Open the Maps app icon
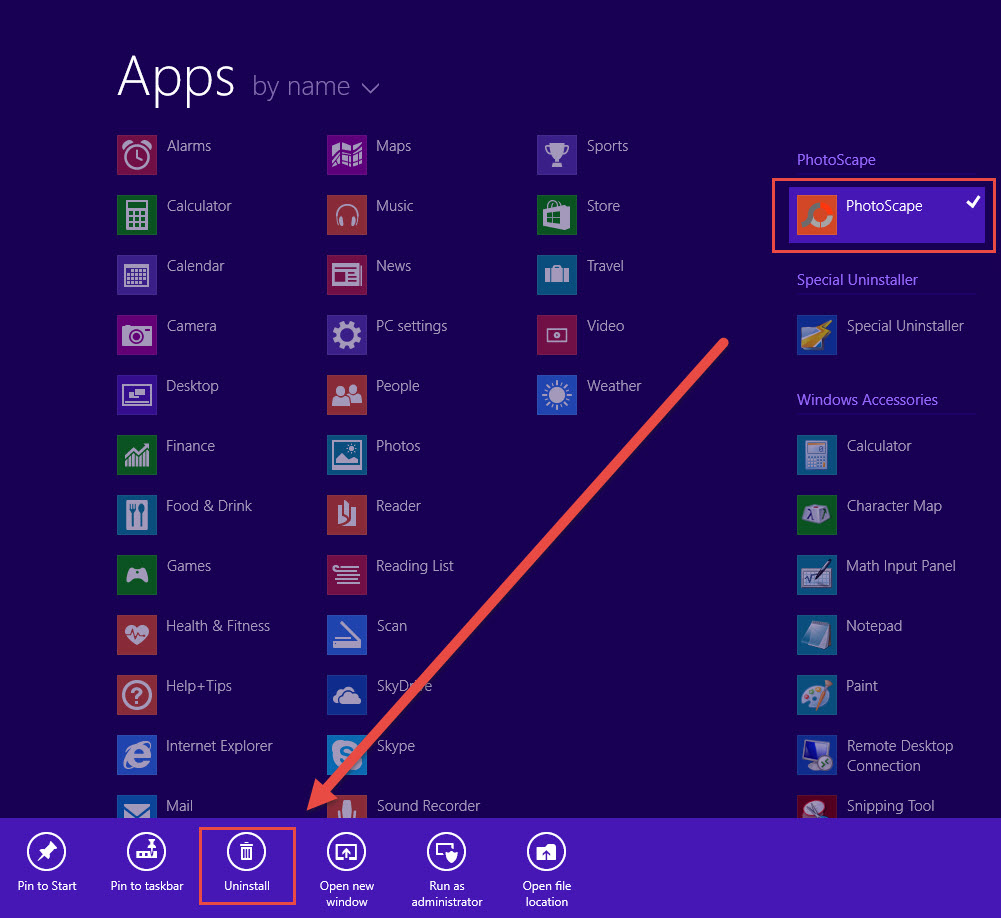 [347, 154]
